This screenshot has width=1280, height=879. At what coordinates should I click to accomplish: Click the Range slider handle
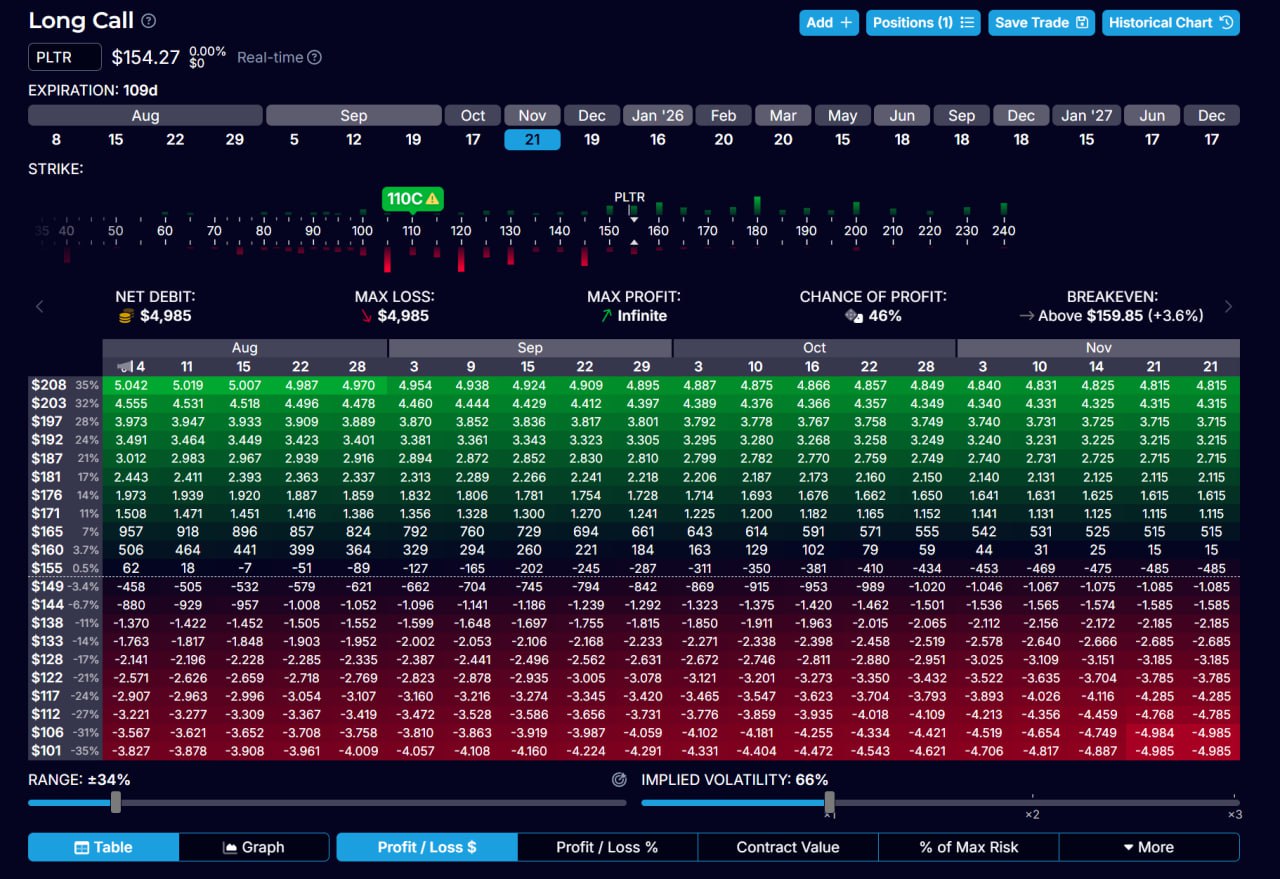[116, 802]
